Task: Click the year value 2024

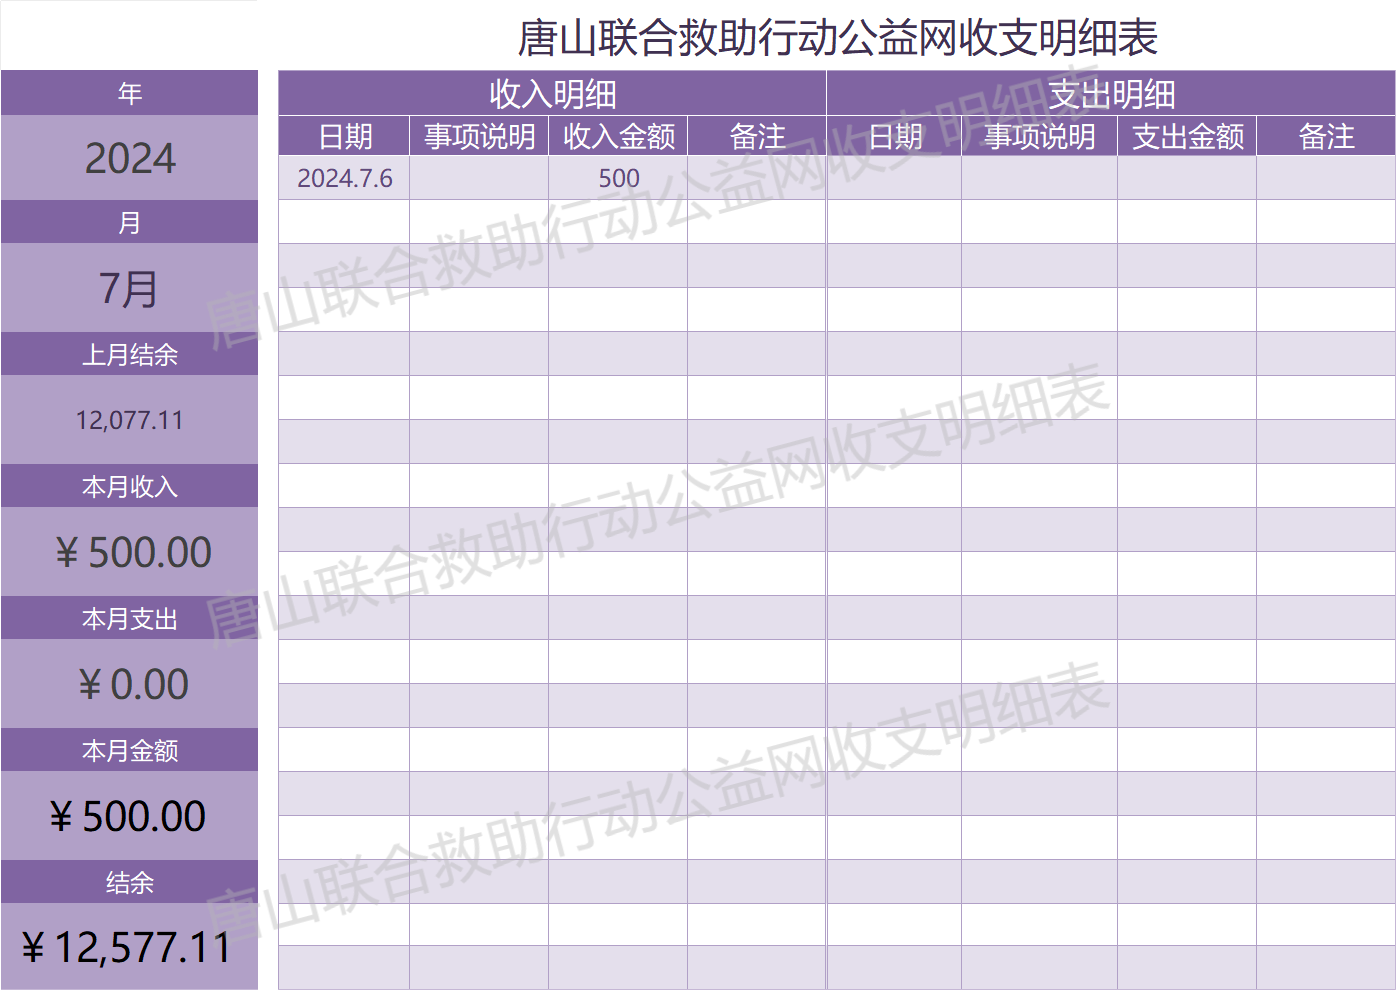Action: [x=130, y=158]
